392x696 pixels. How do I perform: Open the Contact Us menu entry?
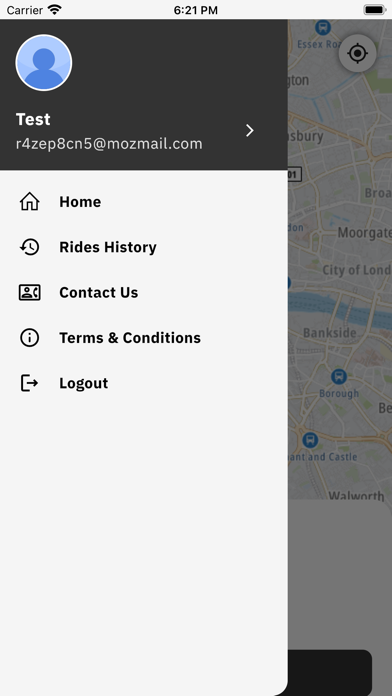tap(144, 293)
